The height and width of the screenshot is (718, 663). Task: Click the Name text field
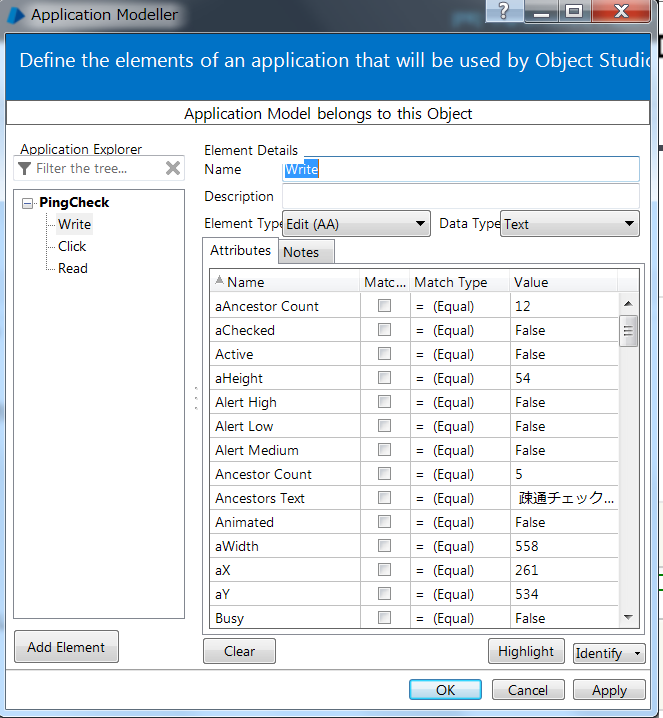(461, 169)
